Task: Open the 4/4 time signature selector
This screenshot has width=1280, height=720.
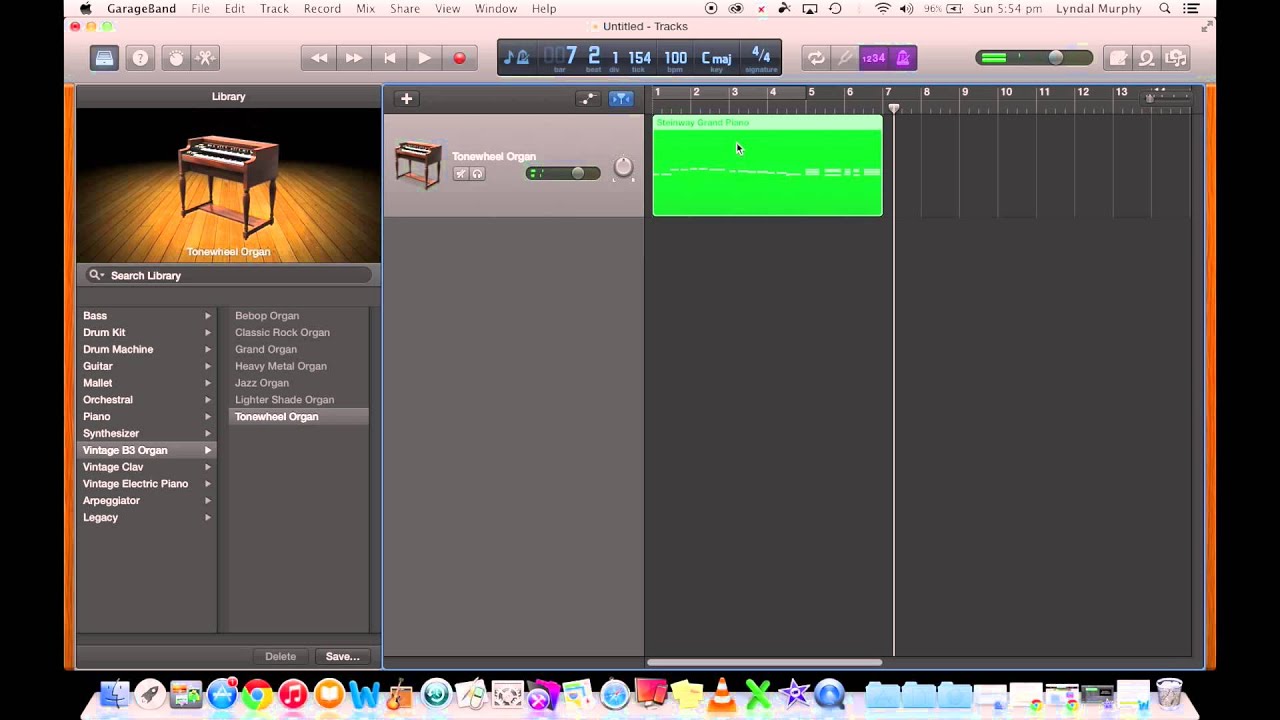Action: [761, 58]
